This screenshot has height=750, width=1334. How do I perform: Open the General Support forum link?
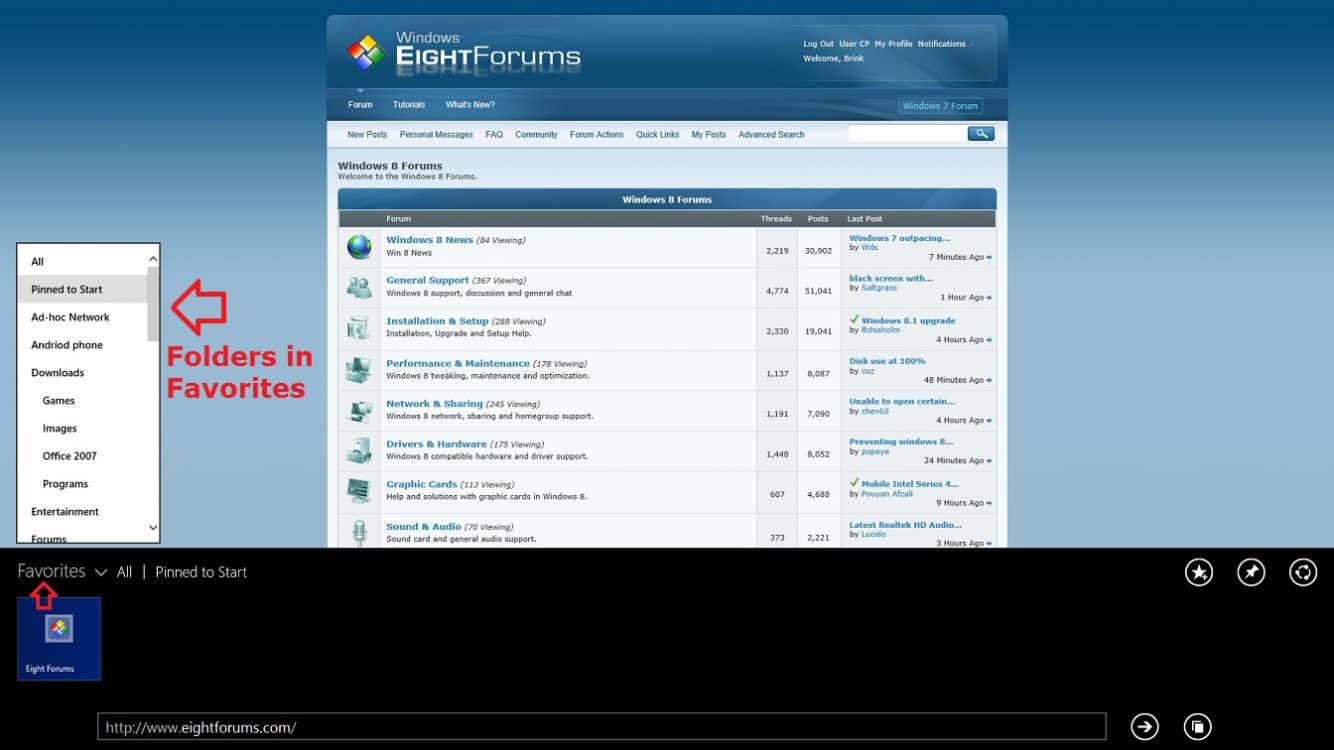tap(428, 281)
